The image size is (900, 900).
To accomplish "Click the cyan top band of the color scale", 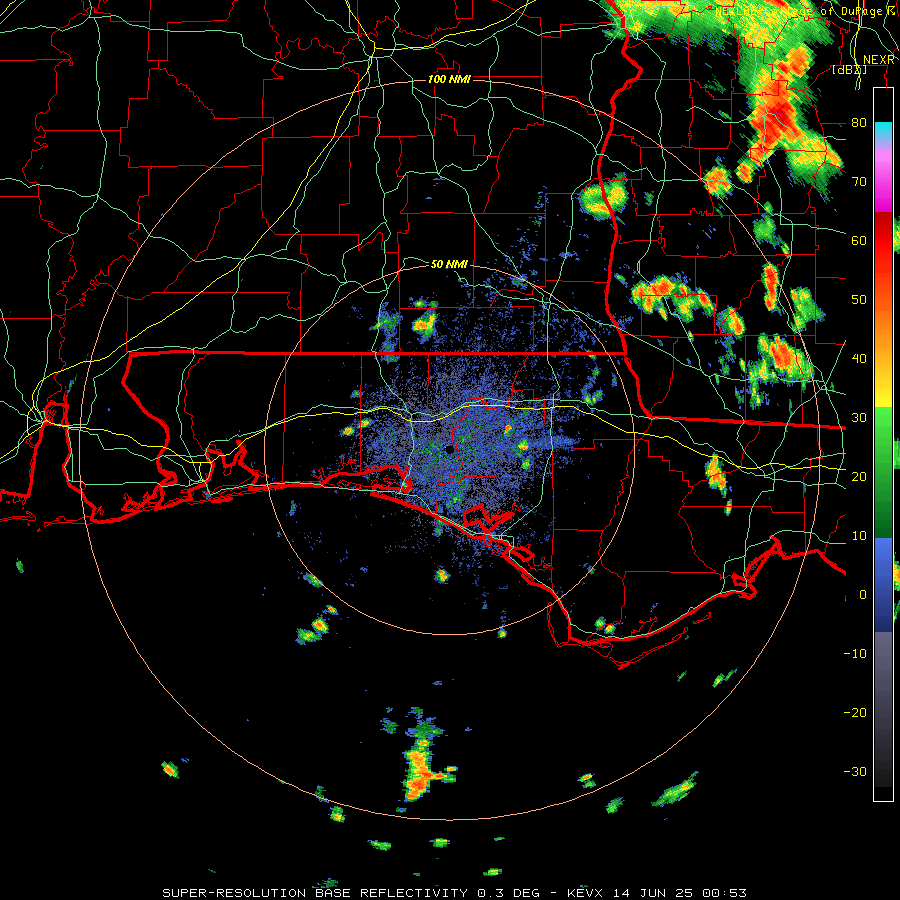I will (883, 131).
